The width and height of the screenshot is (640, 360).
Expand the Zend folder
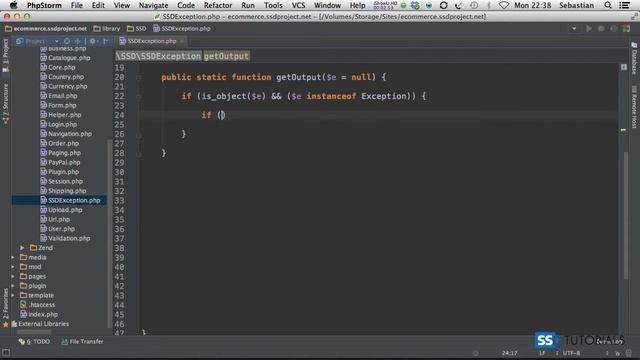(22, 248)
